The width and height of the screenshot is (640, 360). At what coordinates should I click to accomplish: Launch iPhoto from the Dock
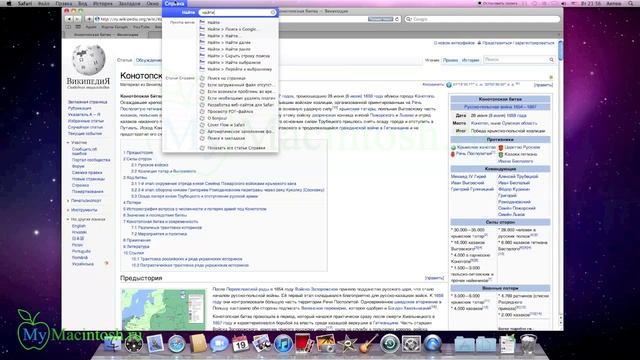coord(325,344)
